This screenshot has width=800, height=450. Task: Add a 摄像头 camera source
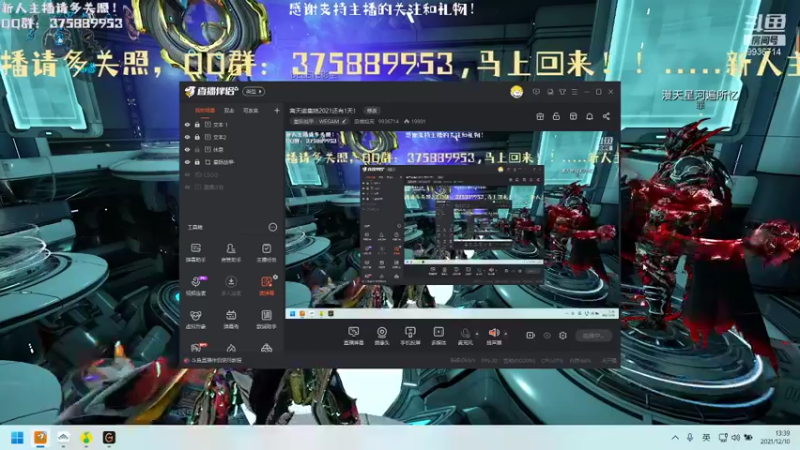[x=382, y=336]
